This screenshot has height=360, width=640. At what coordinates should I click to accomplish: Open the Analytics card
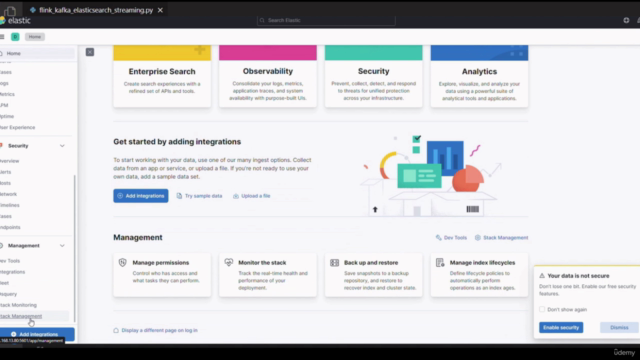pyautogui.click(x=479, y=76)
